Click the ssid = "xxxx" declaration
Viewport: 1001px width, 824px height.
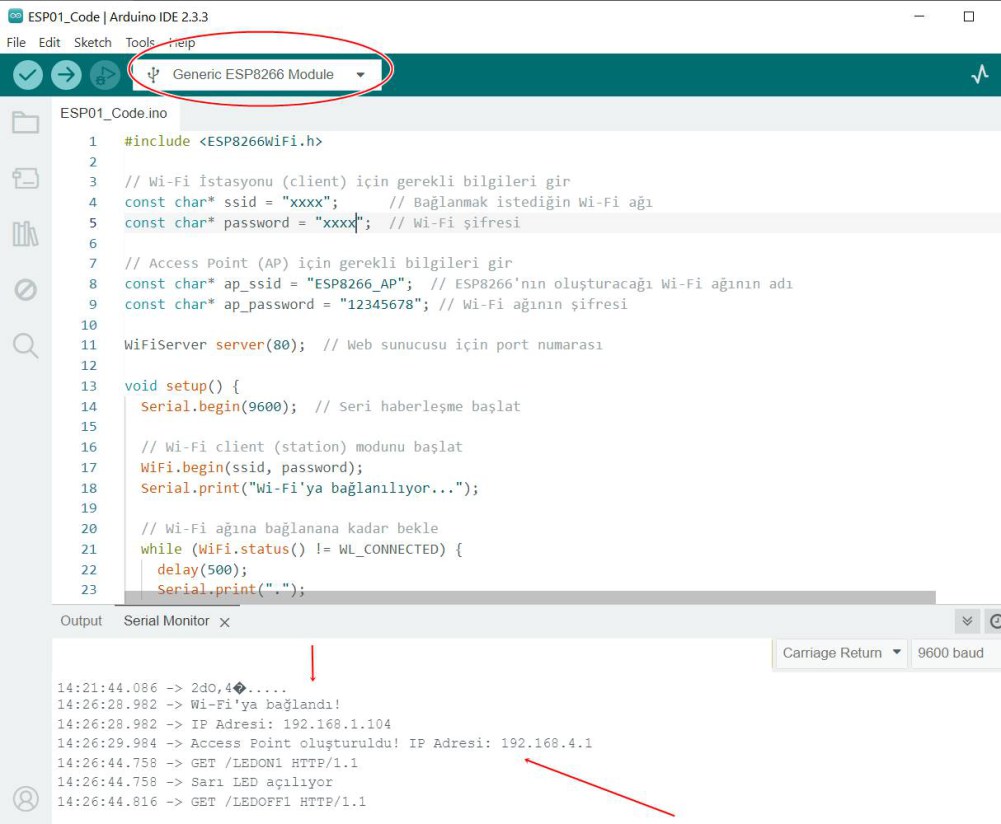(231, 202)
